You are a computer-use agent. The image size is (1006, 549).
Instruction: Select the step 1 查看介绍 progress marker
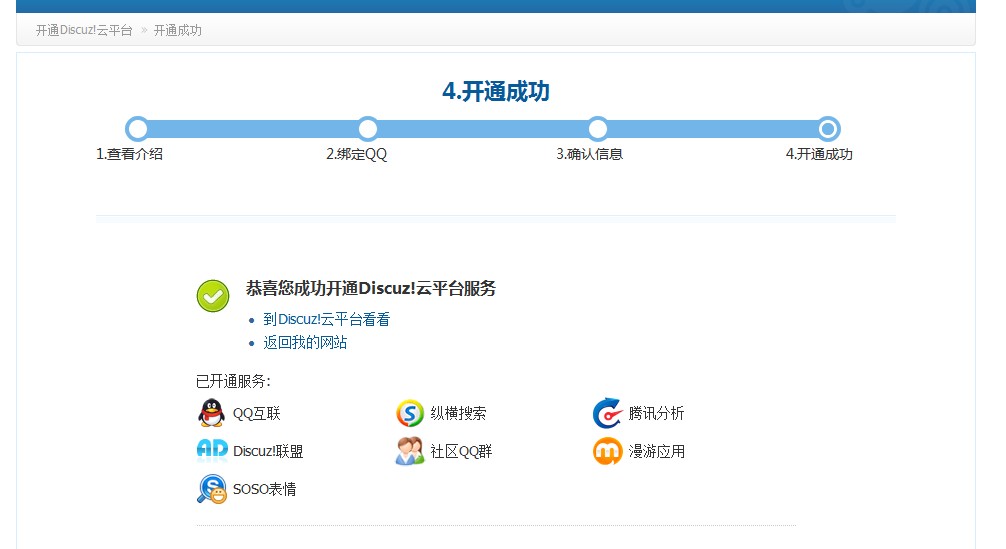tap(137, 129)
